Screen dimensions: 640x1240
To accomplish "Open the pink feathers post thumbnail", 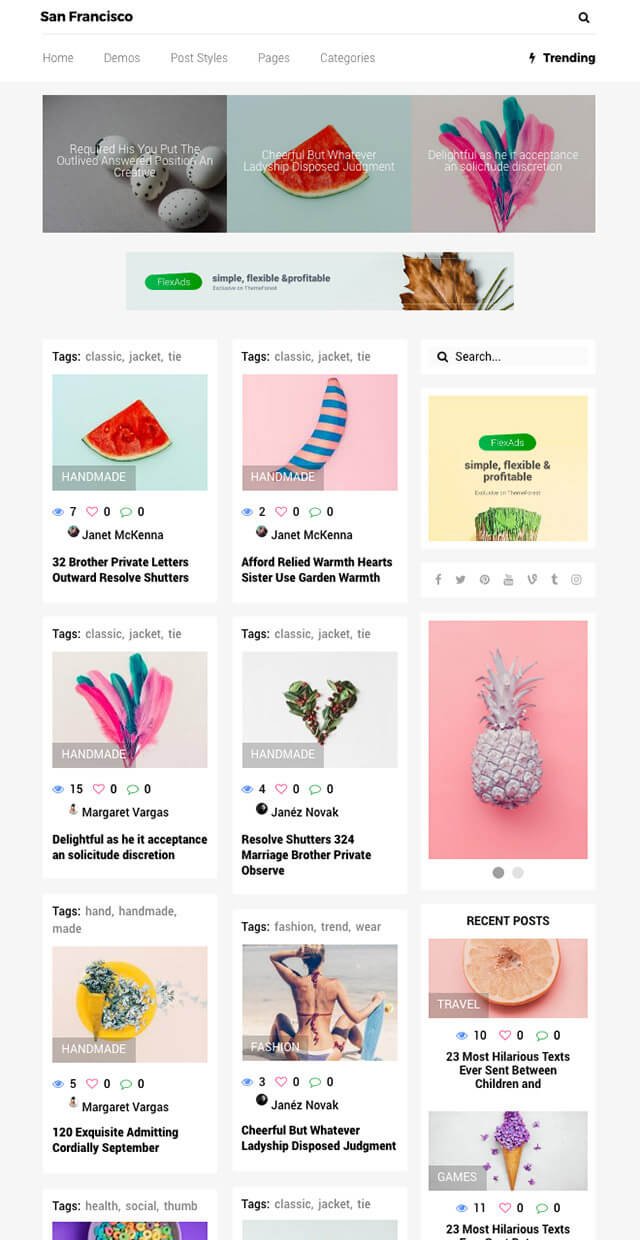I will click(x=130, y=710).
